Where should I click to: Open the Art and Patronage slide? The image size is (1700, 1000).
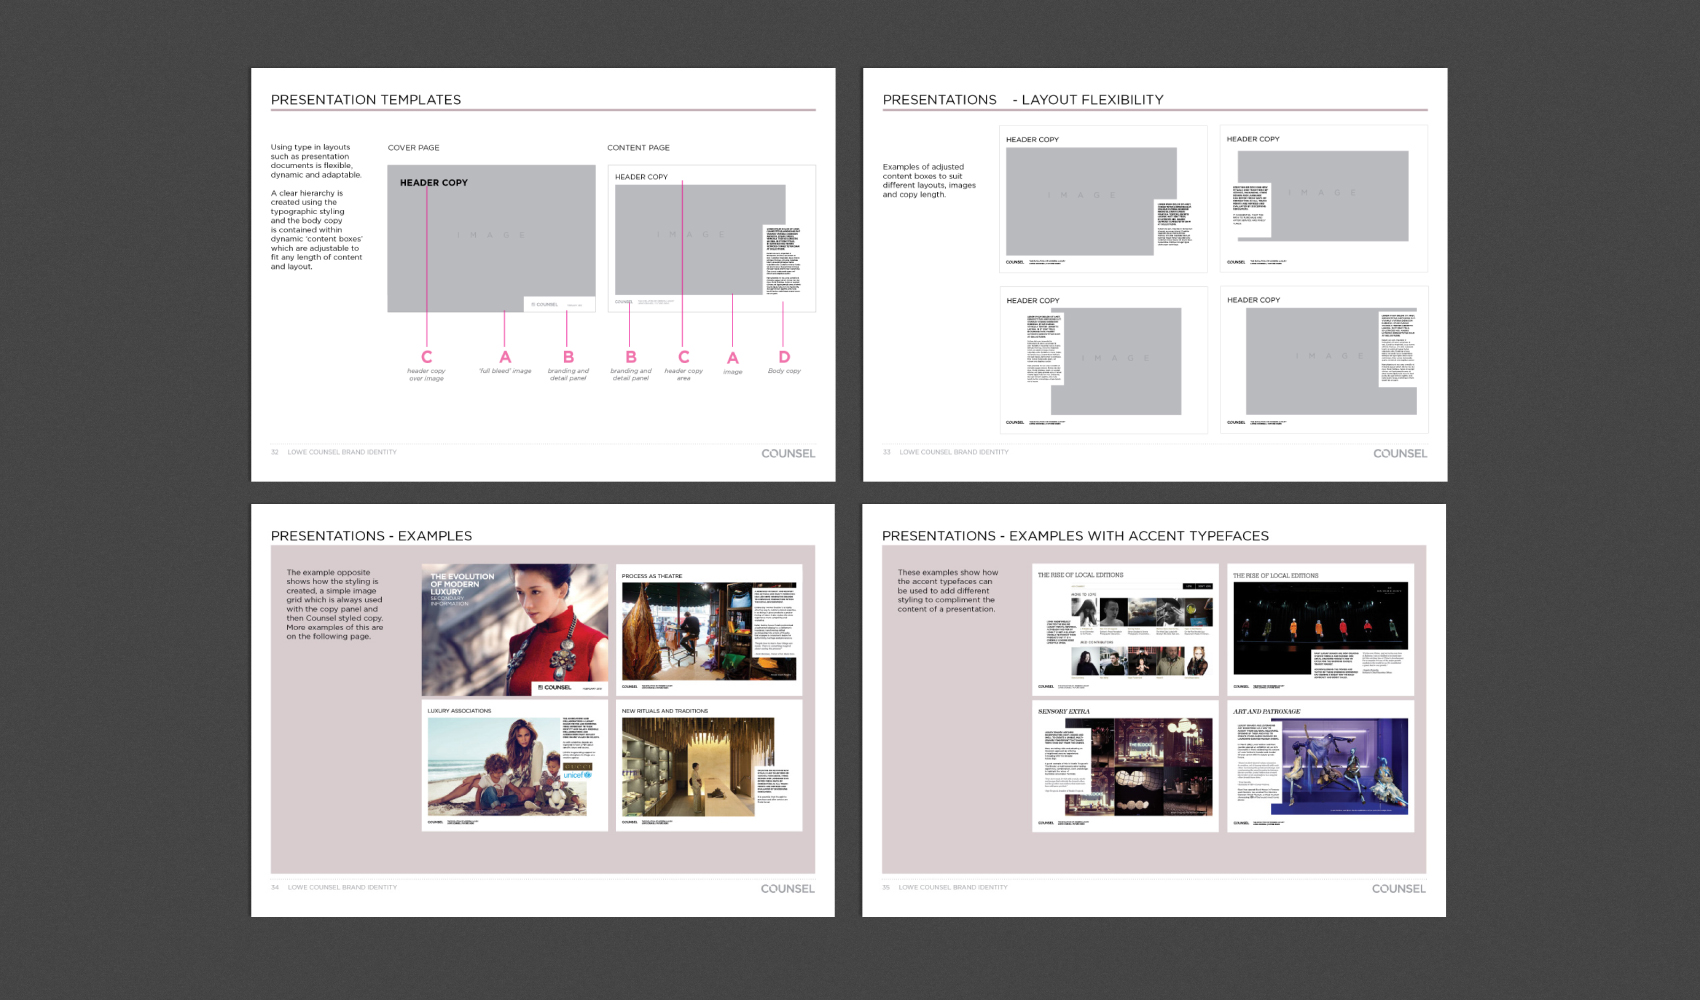coord(1320,766)
